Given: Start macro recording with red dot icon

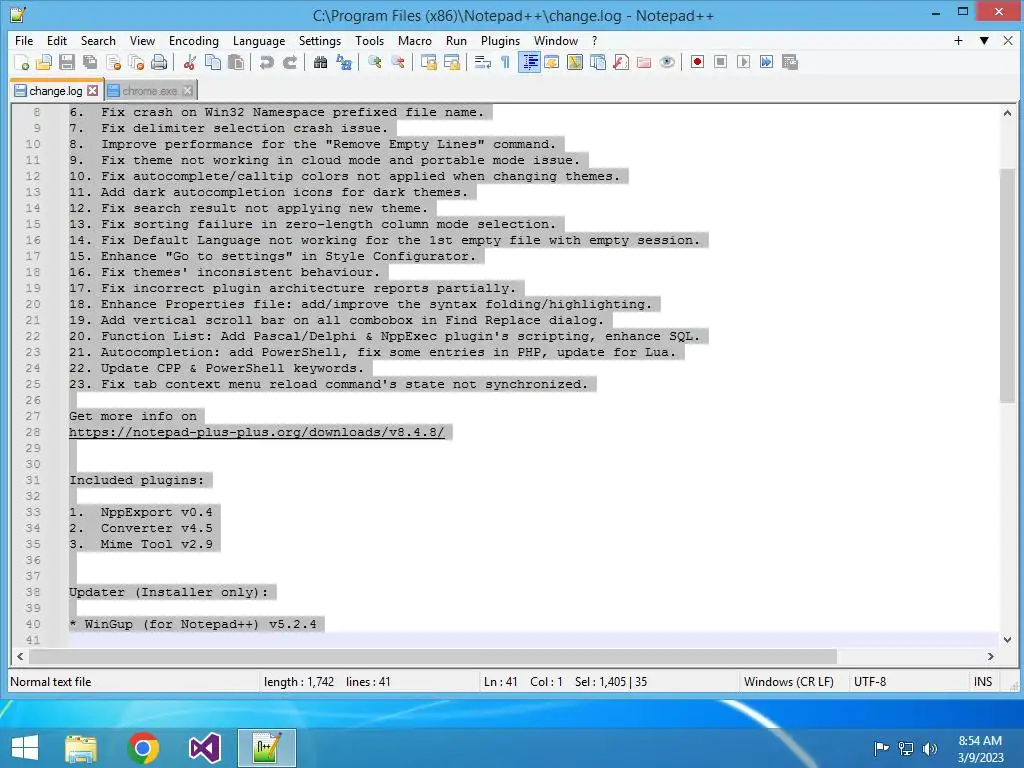Looking at the screenshot, I should click(x=697, y=62).
